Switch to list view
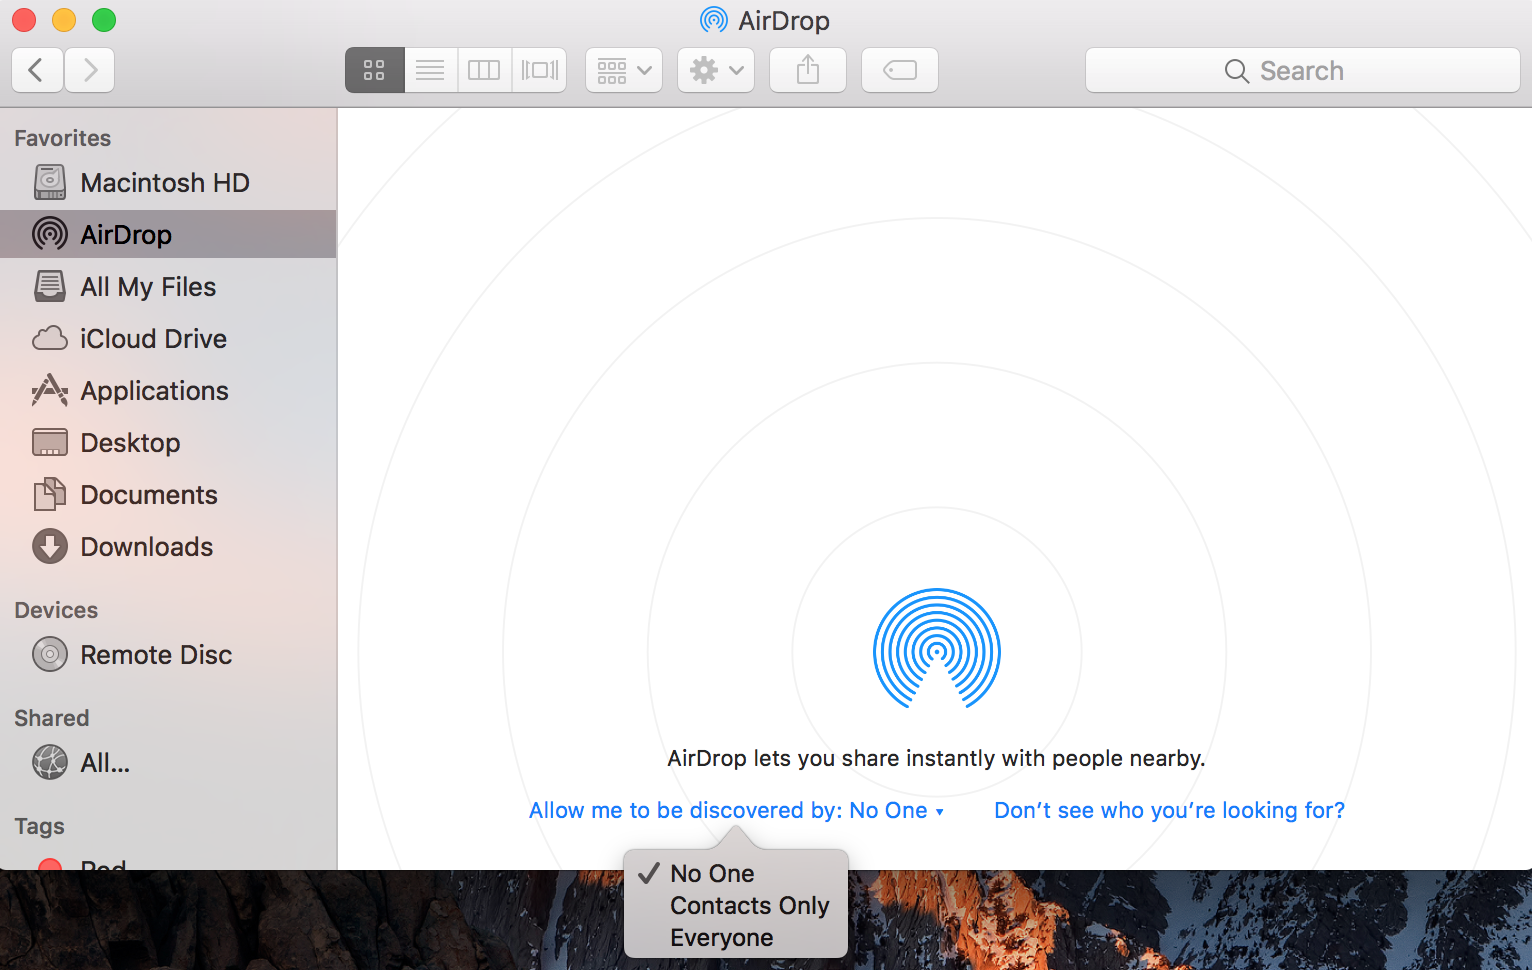The height and width of the screenshot is (970, 1532). (x=430, y=70)
